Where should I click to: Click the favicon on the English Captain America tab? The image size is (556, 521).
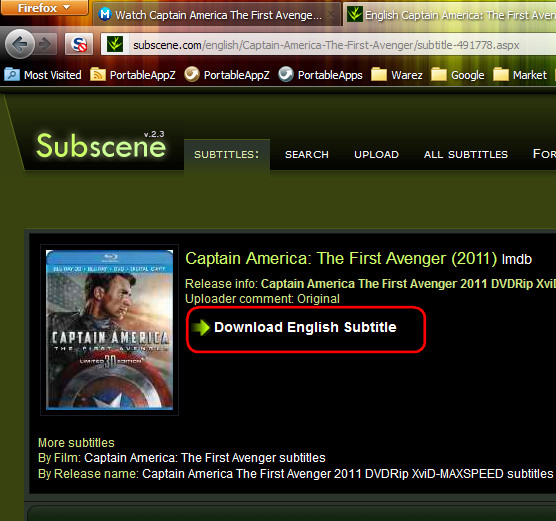pos(355,15)
